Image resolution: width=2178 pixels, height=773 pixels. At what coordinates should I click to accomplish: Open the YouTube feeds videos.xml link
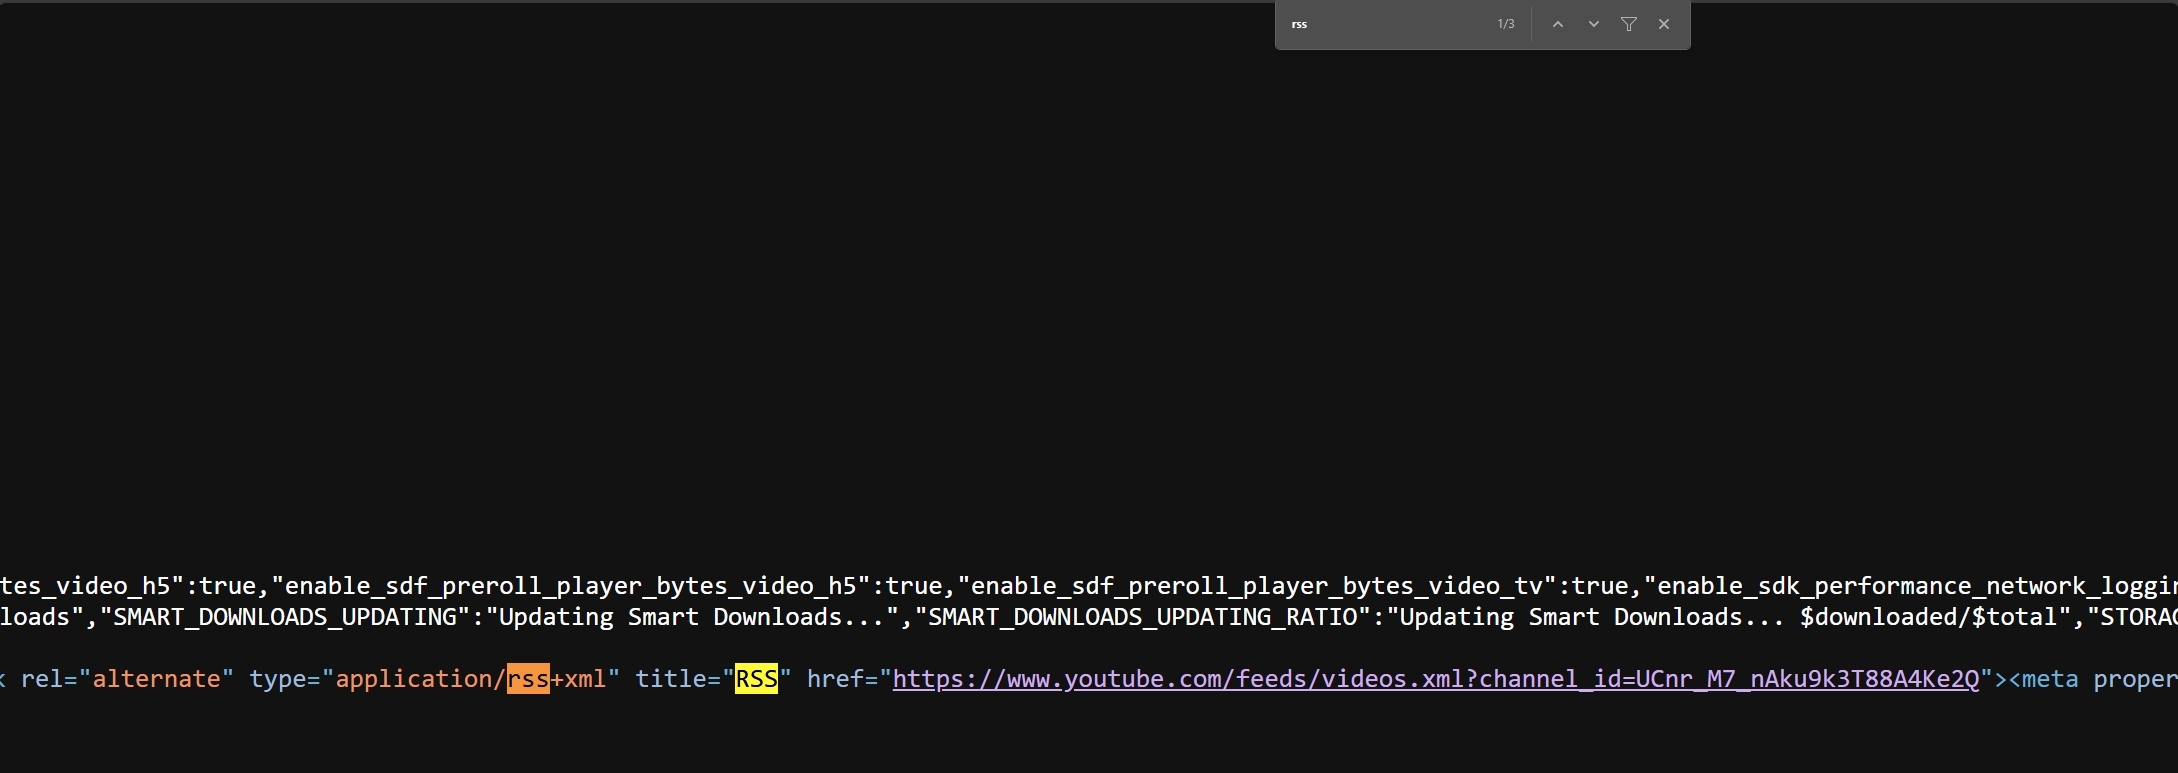coord(1435,679)
